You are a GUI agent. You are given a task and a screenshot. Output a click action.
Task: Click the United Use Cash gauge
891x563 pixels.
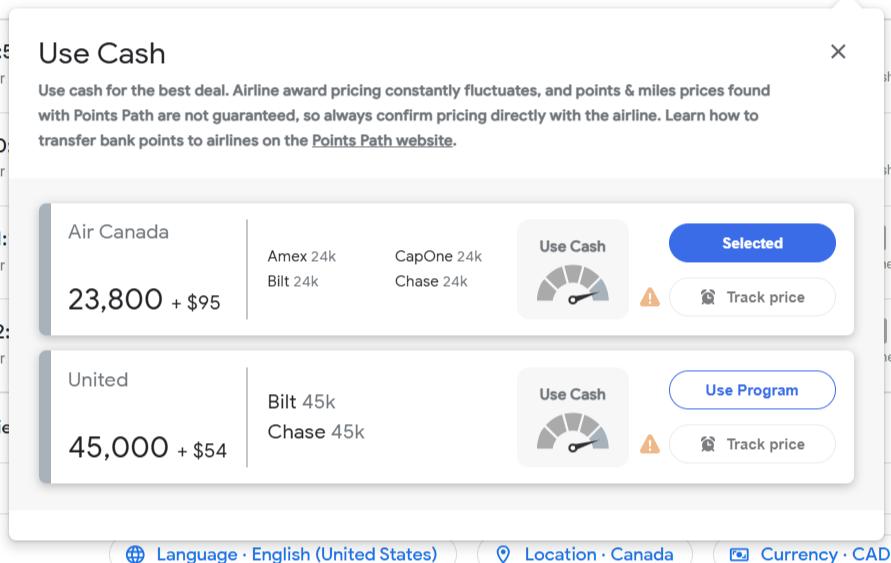point(572,417)
